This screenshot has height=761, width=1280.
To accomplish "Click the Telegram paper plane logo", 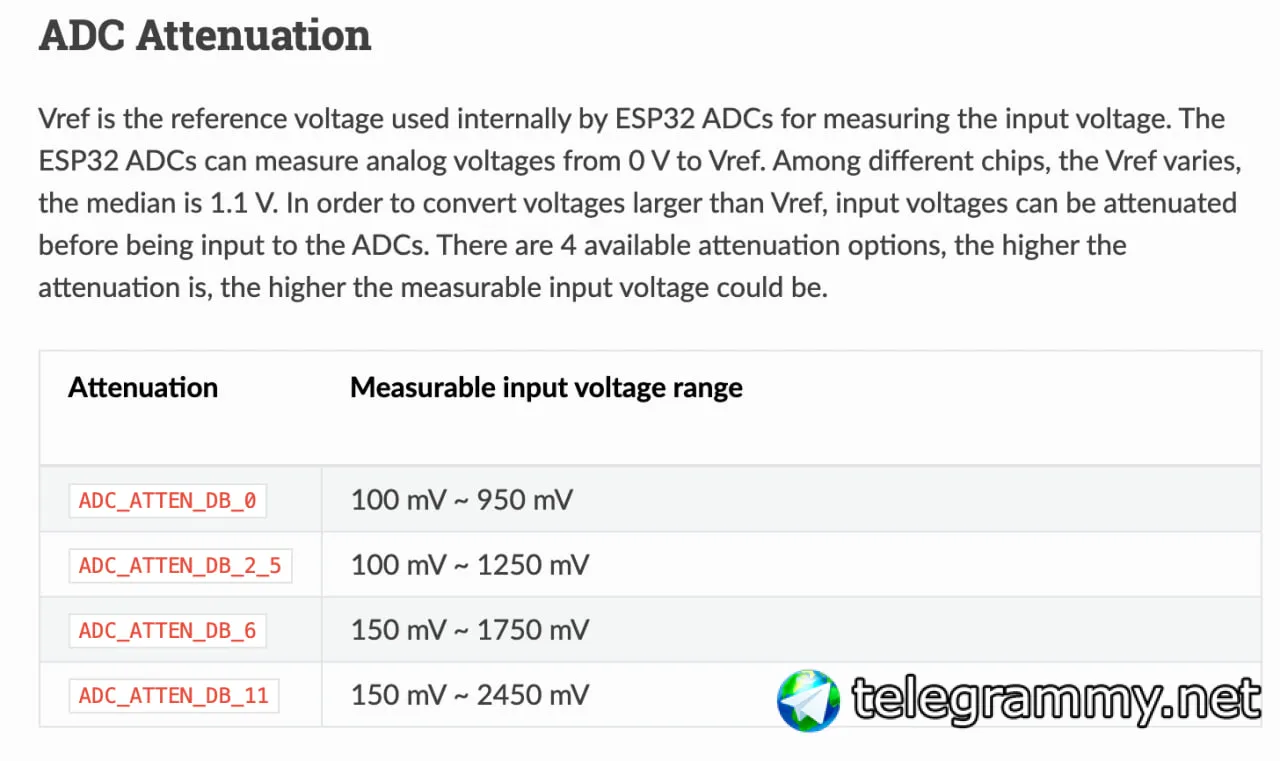I will tap(808, 700).
